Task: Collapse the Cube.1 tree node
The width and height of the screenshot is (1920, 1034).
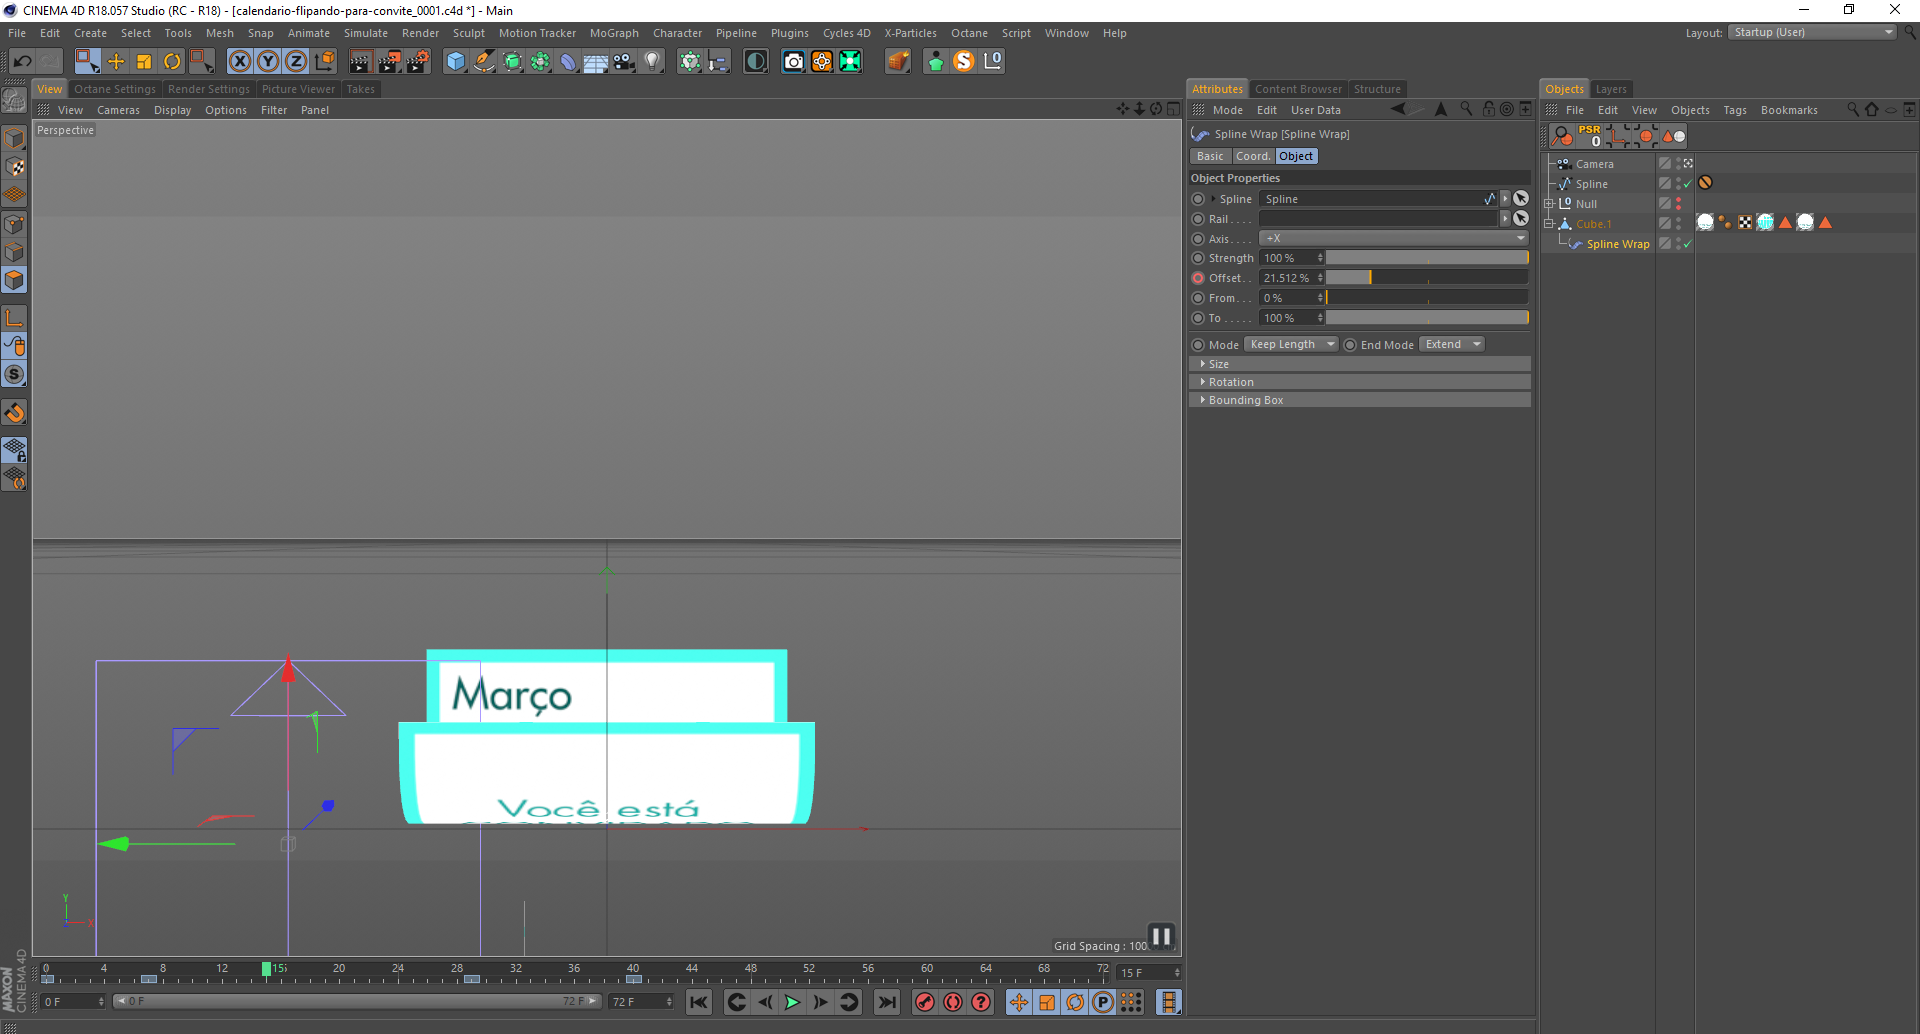Action: [x=1549, y=224]
